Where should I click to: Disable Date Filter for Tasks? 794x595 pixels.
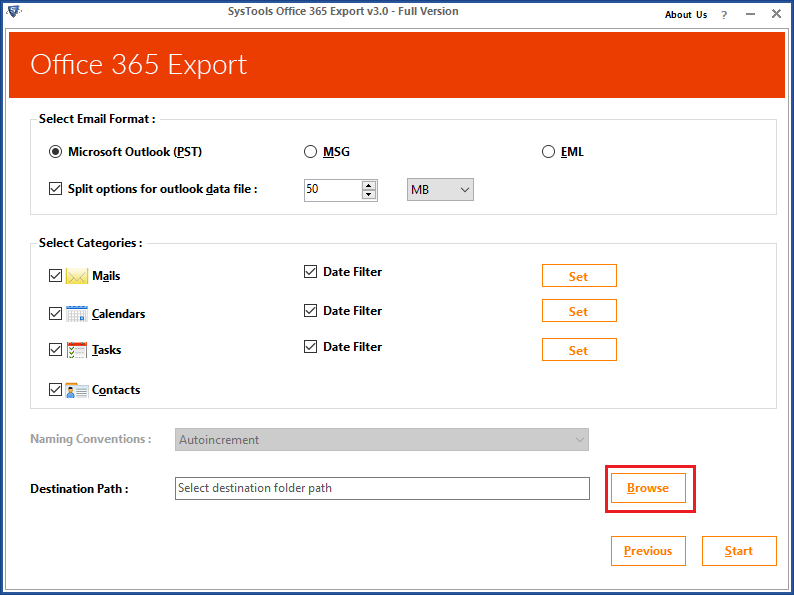[310, 347]
